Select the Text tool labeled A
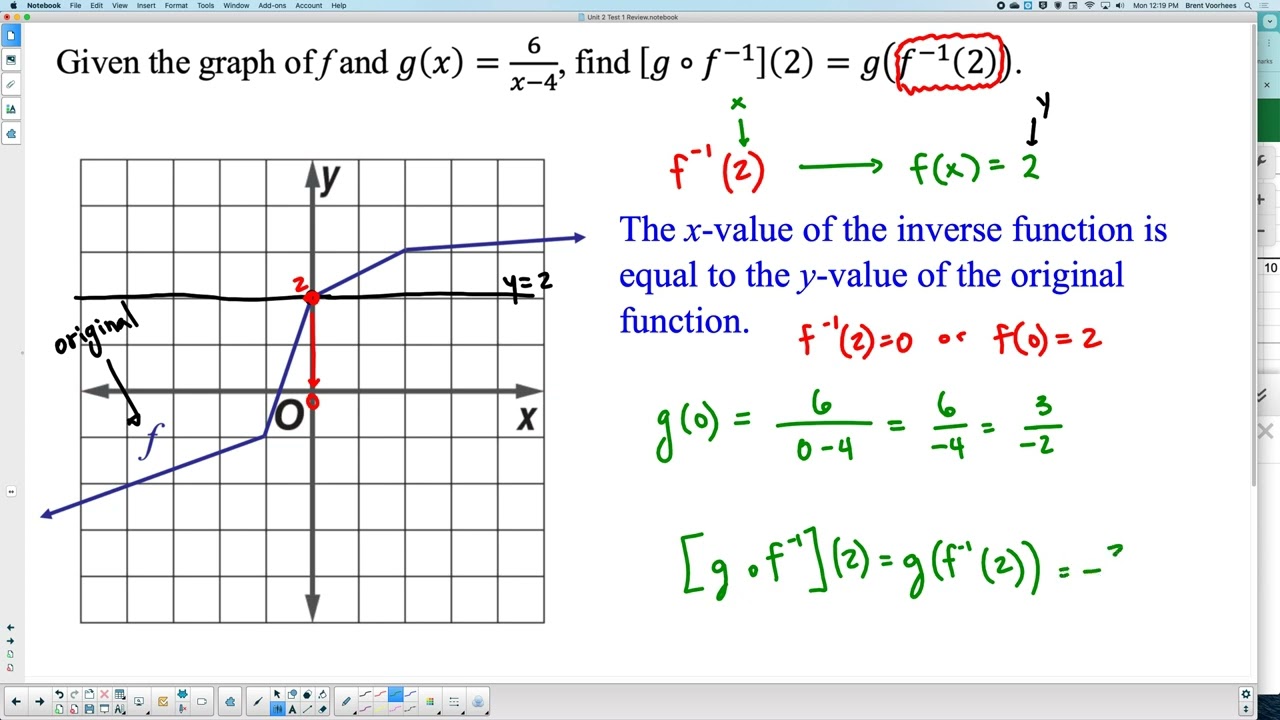Image resolution: width=1280 pixels, height=720 pixels. [x=292, y=709]
